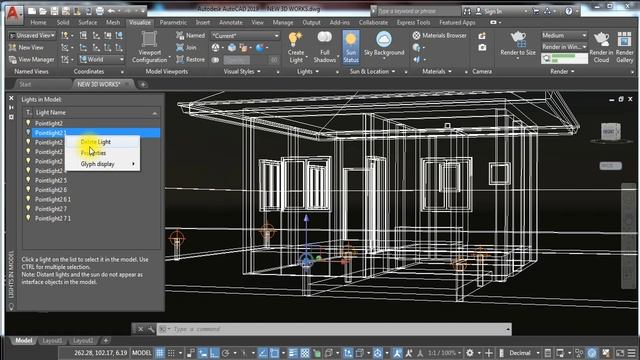Click the command line close button

click(140, 329)
